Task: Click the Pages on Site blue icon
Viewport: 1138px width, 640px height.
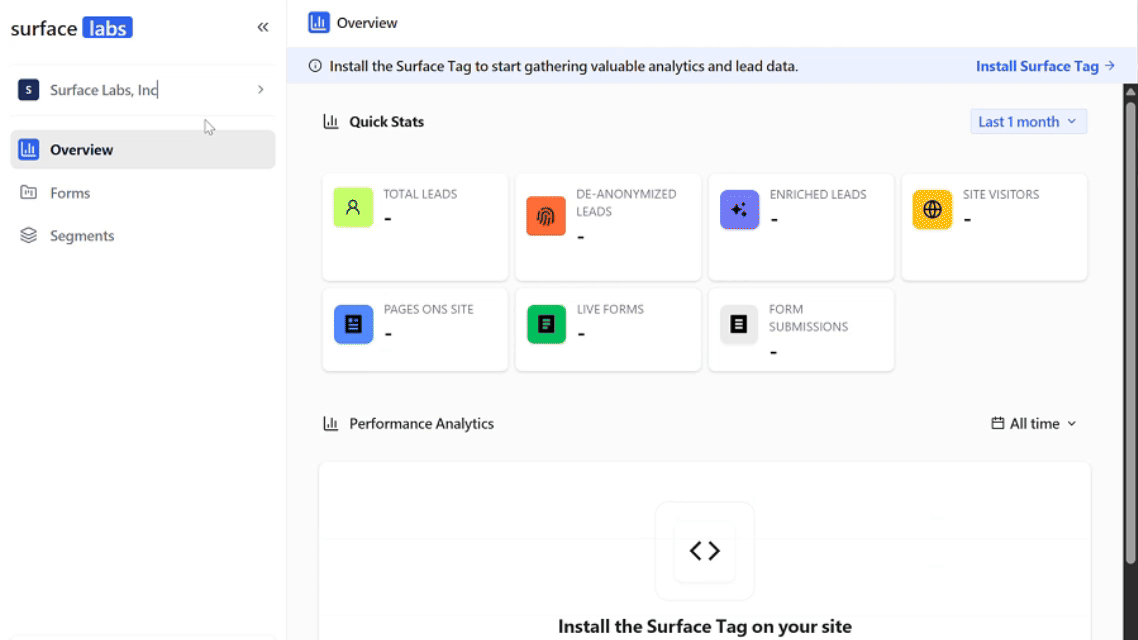Action: pos(353,324)
